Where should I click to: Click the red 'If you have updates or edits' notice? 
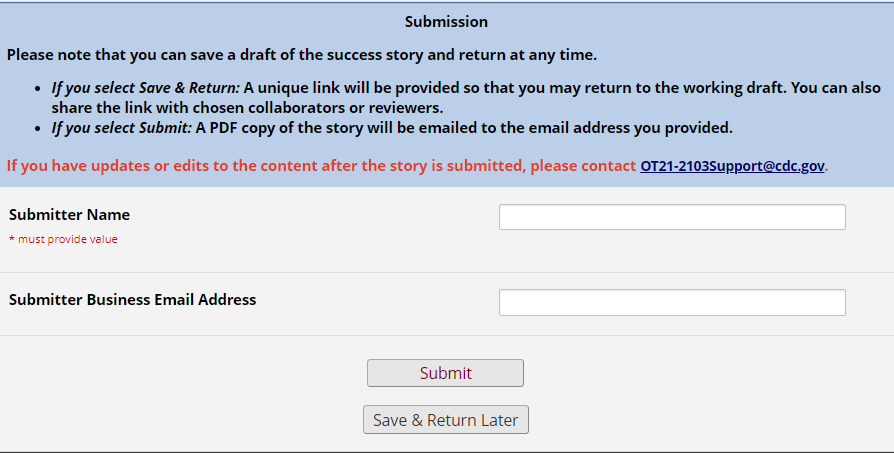coord(320,166)
